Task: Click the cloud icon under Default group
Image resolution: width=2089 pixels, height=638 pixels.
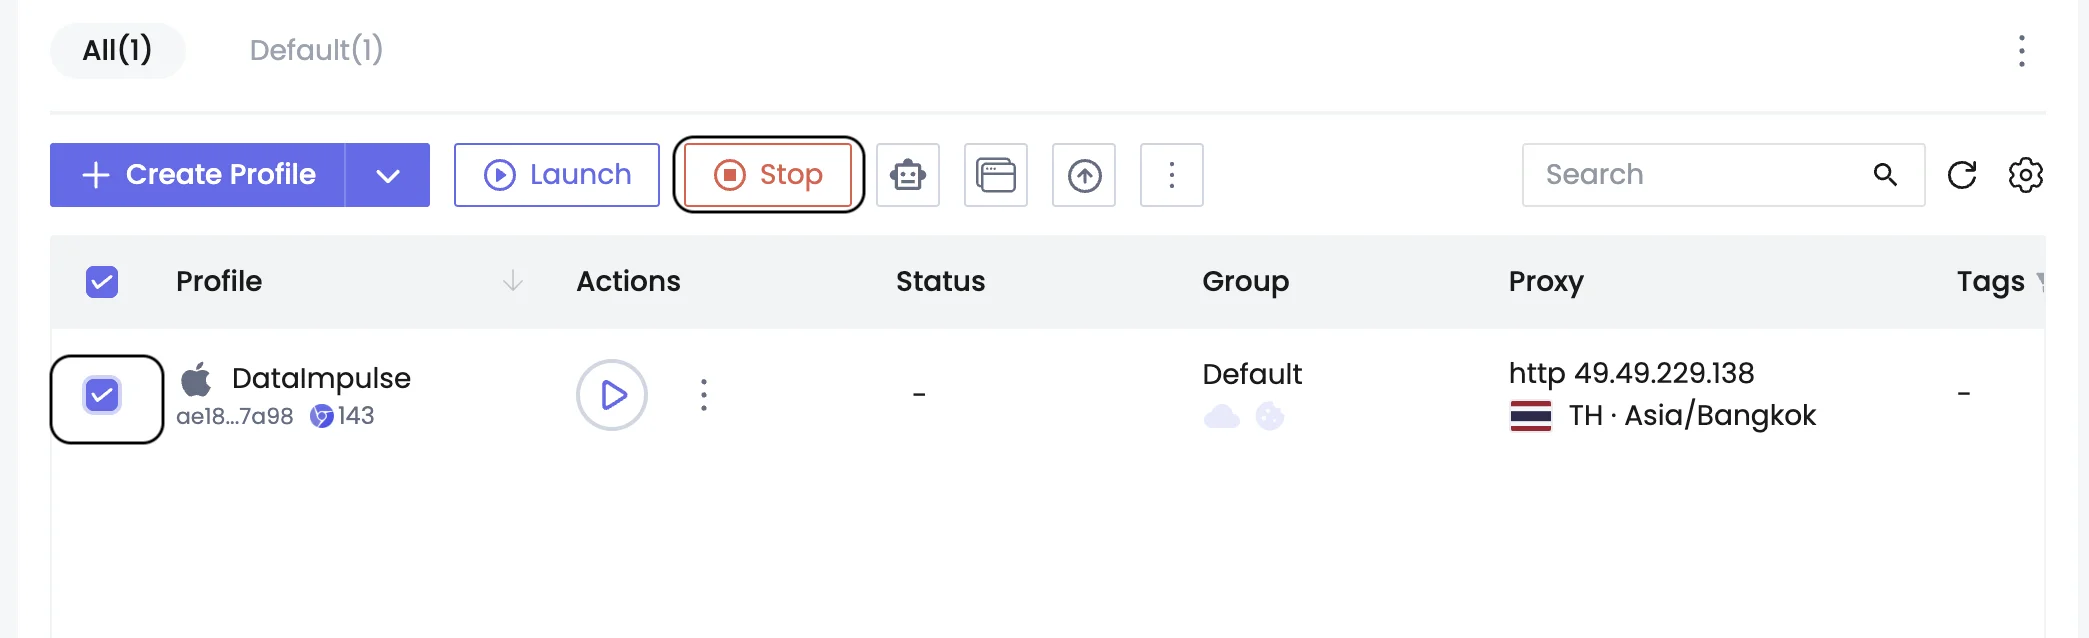Action: [x=1221, y=416]
